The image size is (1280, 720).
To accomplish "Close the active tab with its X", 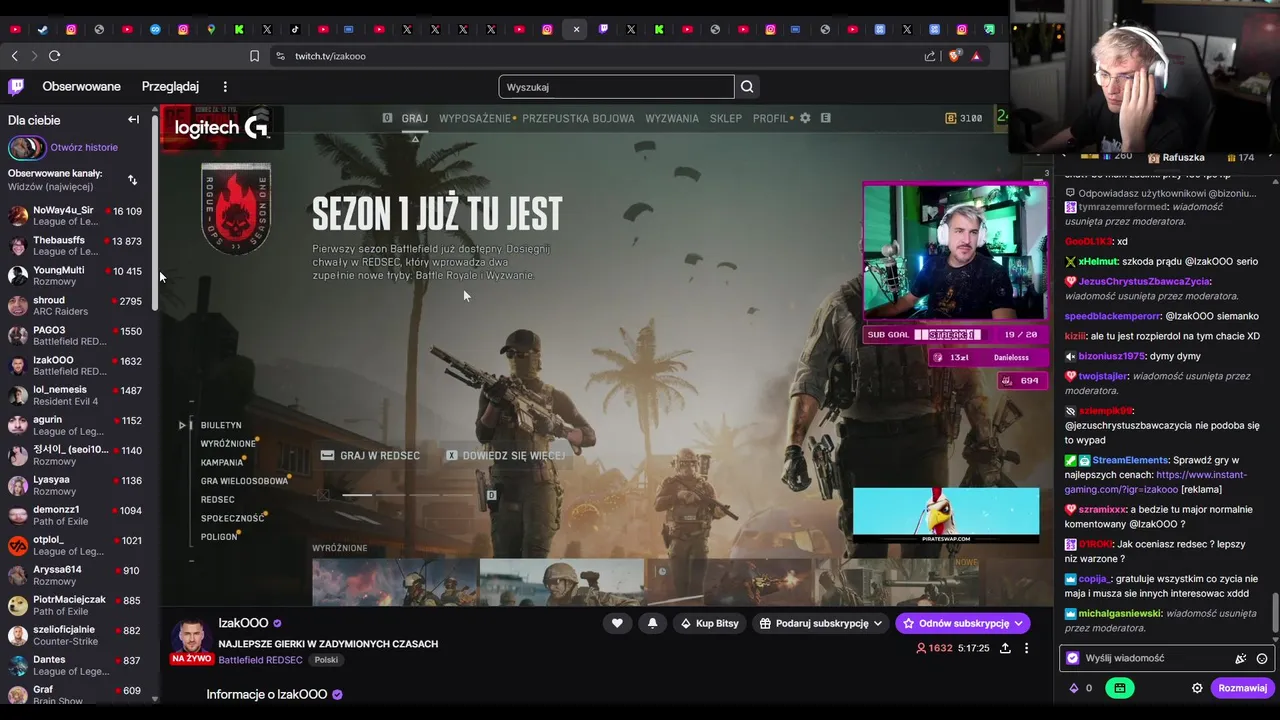I will pyautogui.click(x=576, y=30).
